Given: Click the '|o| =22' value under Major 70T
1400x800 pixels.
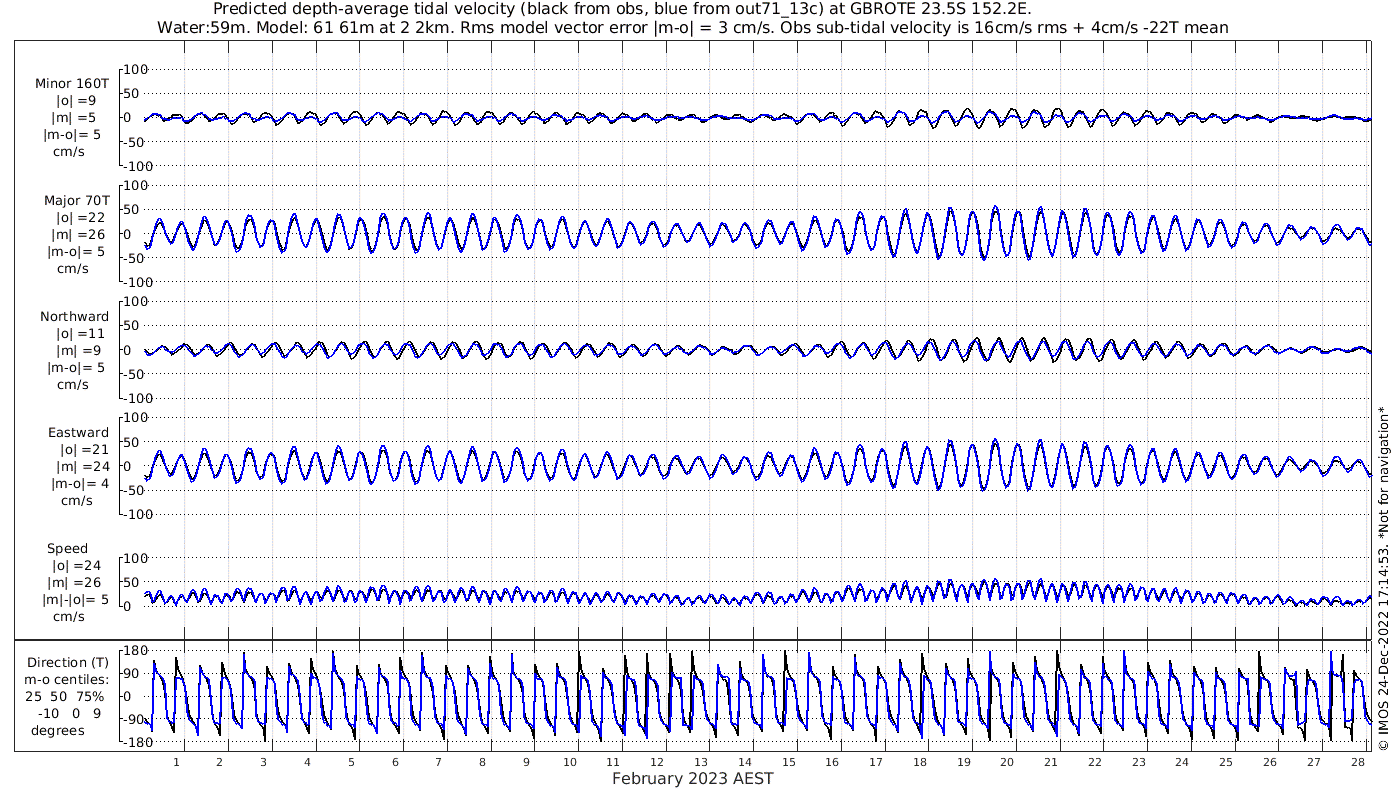Looking at the screenshot, I should click(x=81, y=218).
